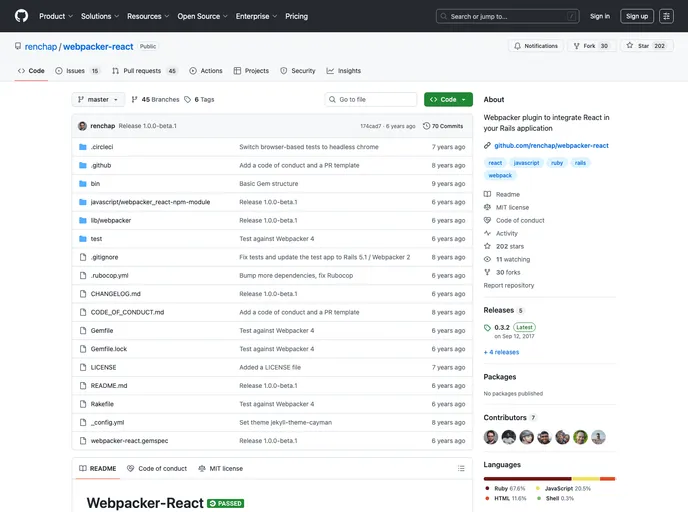
Task: Select the last contributor avatar
Action: point(598,437)
